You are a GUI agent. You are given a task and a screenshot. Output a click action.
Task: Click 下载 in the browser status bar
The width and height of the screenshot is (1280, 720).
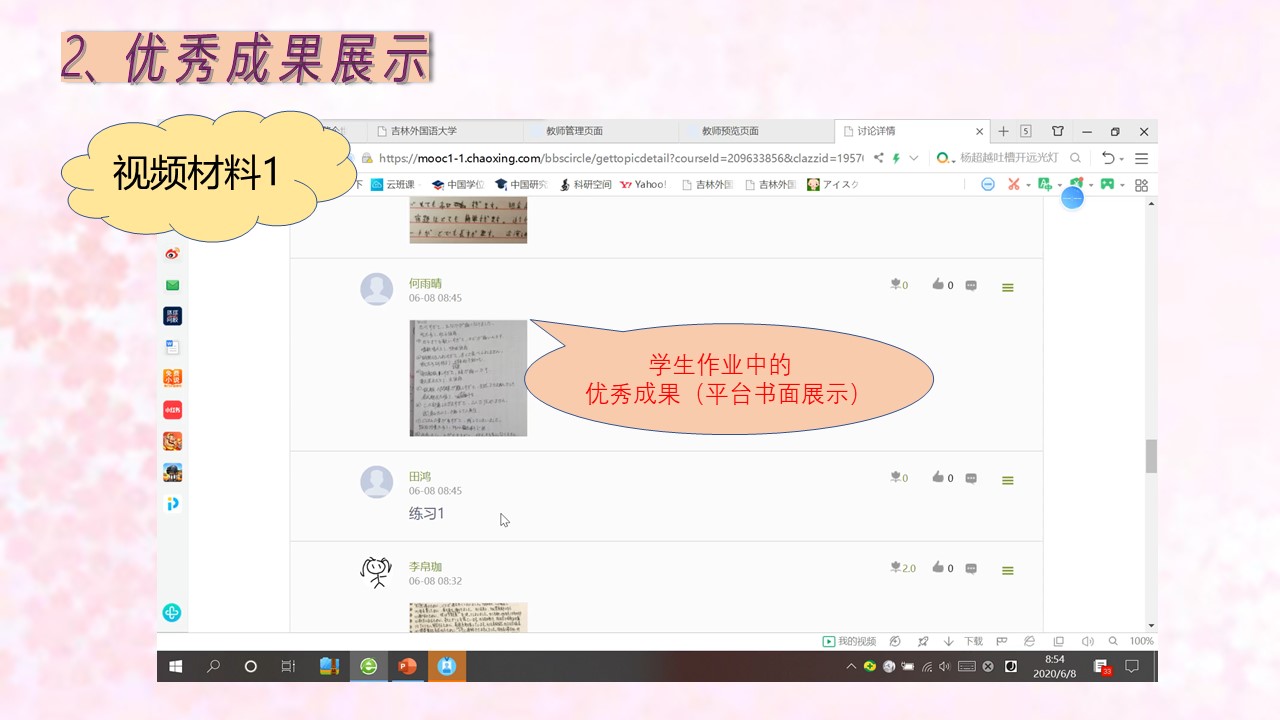pyautogui.click(x=973, y=641)
